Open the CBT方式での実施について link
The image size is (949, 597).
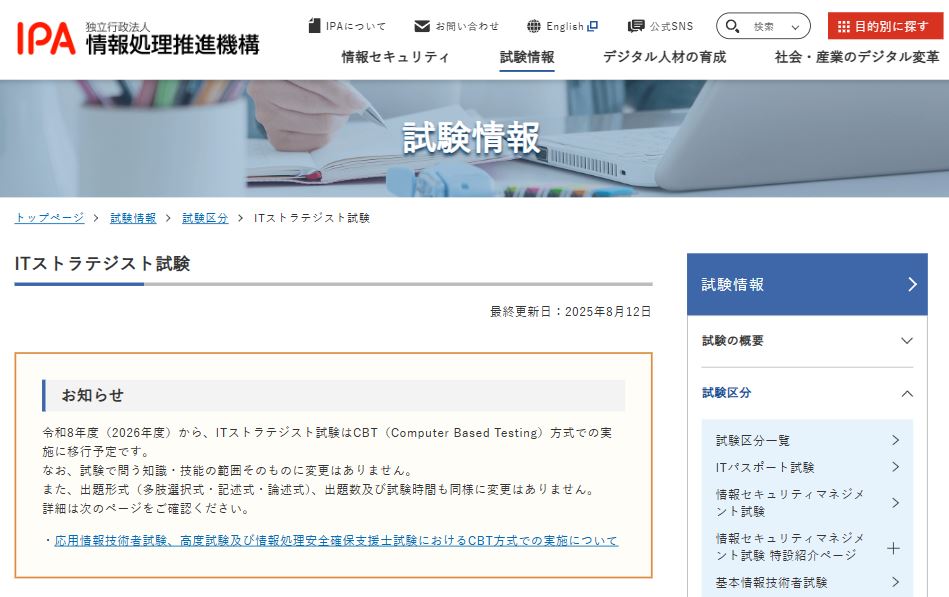[x=336, y=541]
